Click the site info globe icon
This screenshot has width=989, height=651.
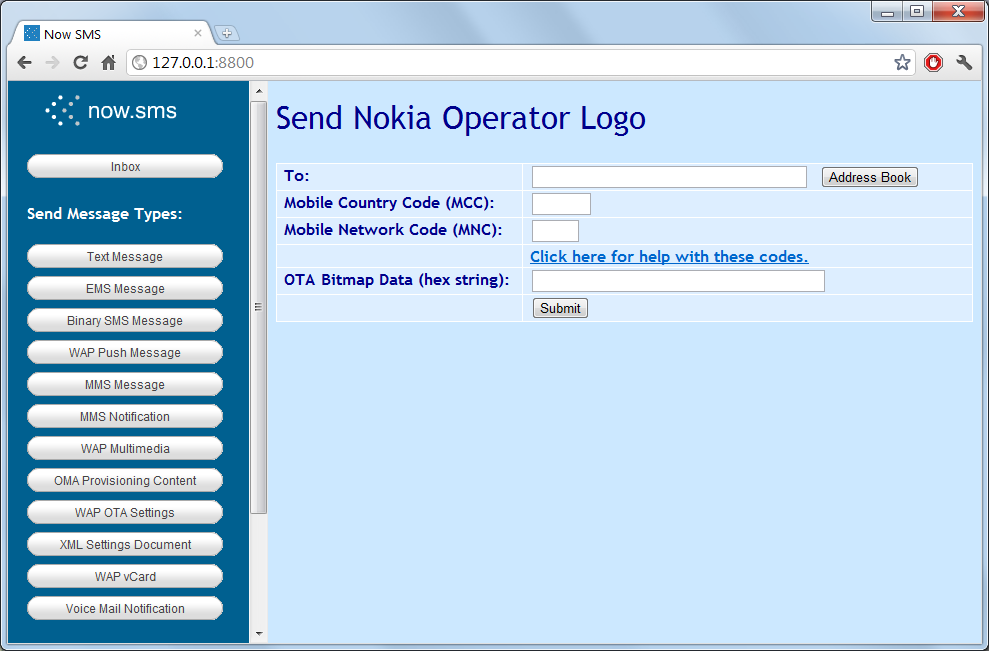pyautogui.click(x=139, y=62)
